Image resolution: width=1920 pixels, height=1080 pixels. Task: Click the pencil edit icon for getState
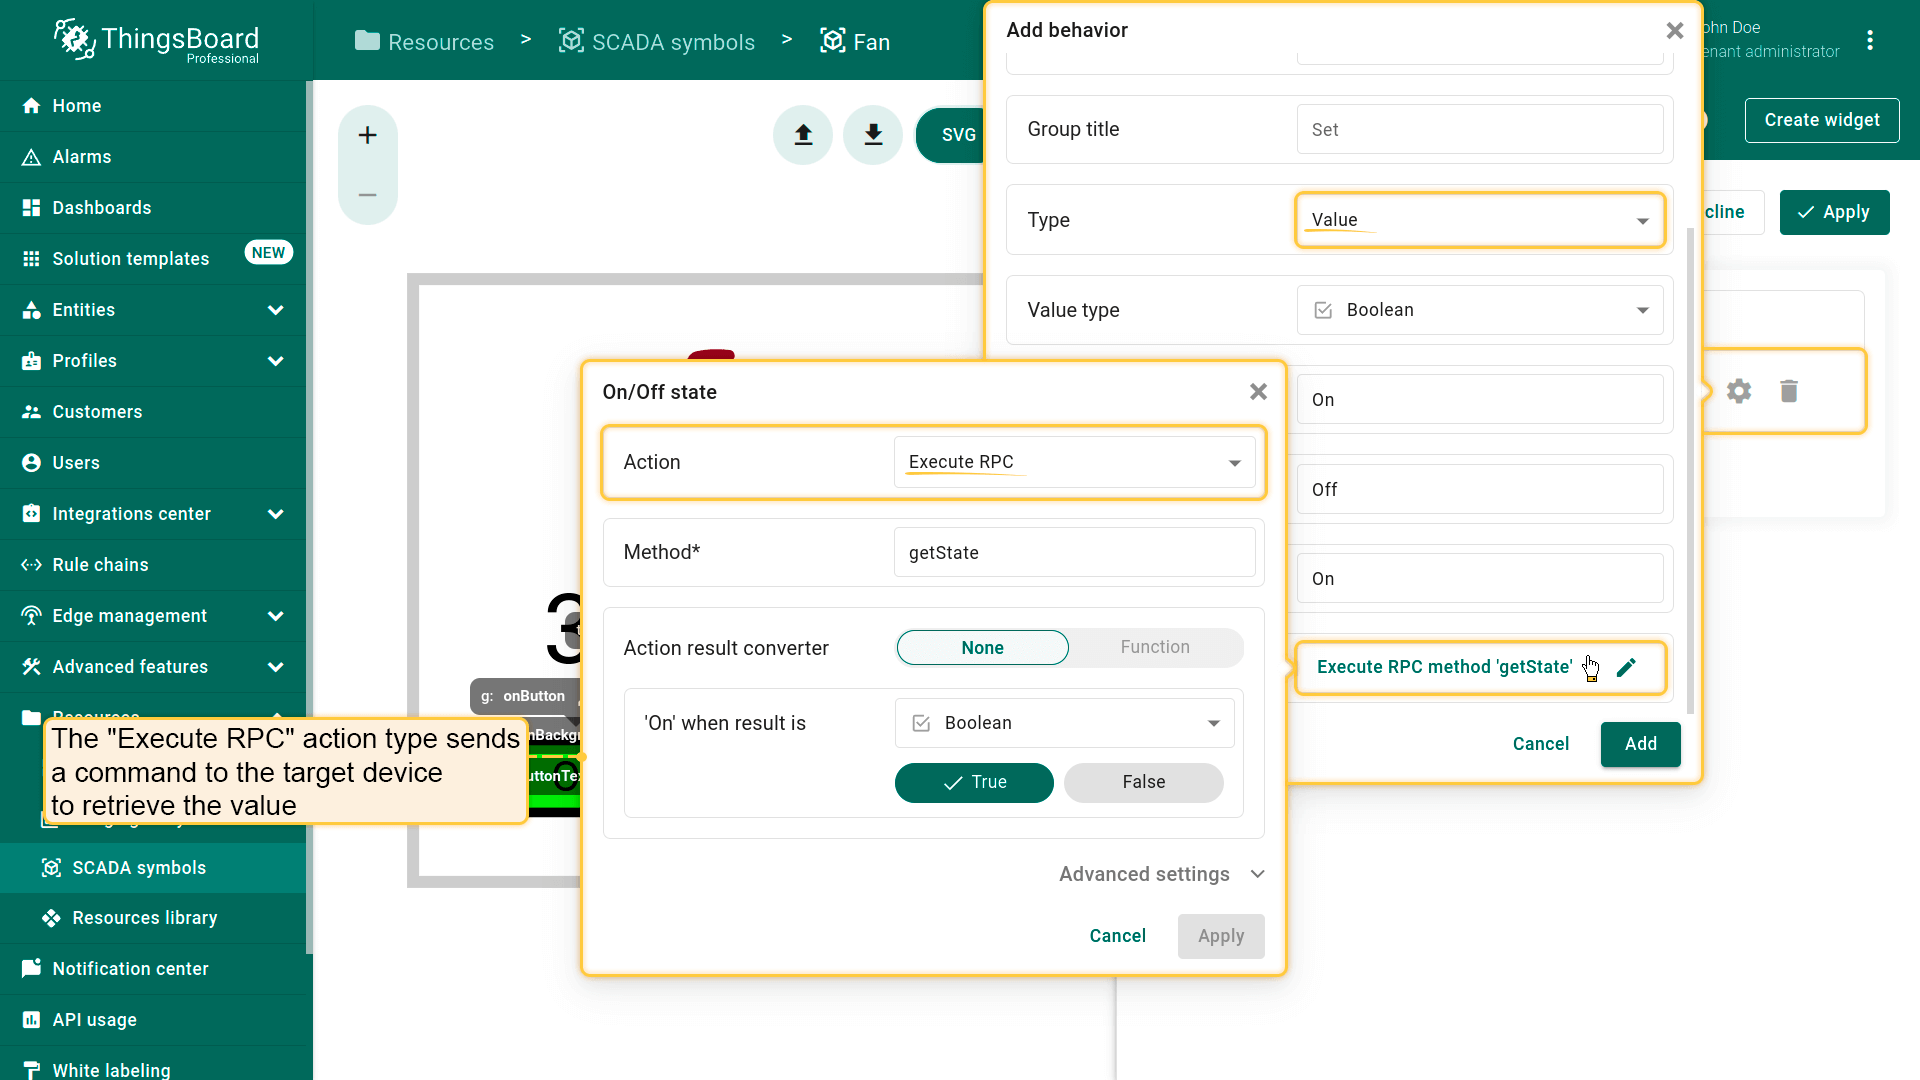click(1626, 667)
